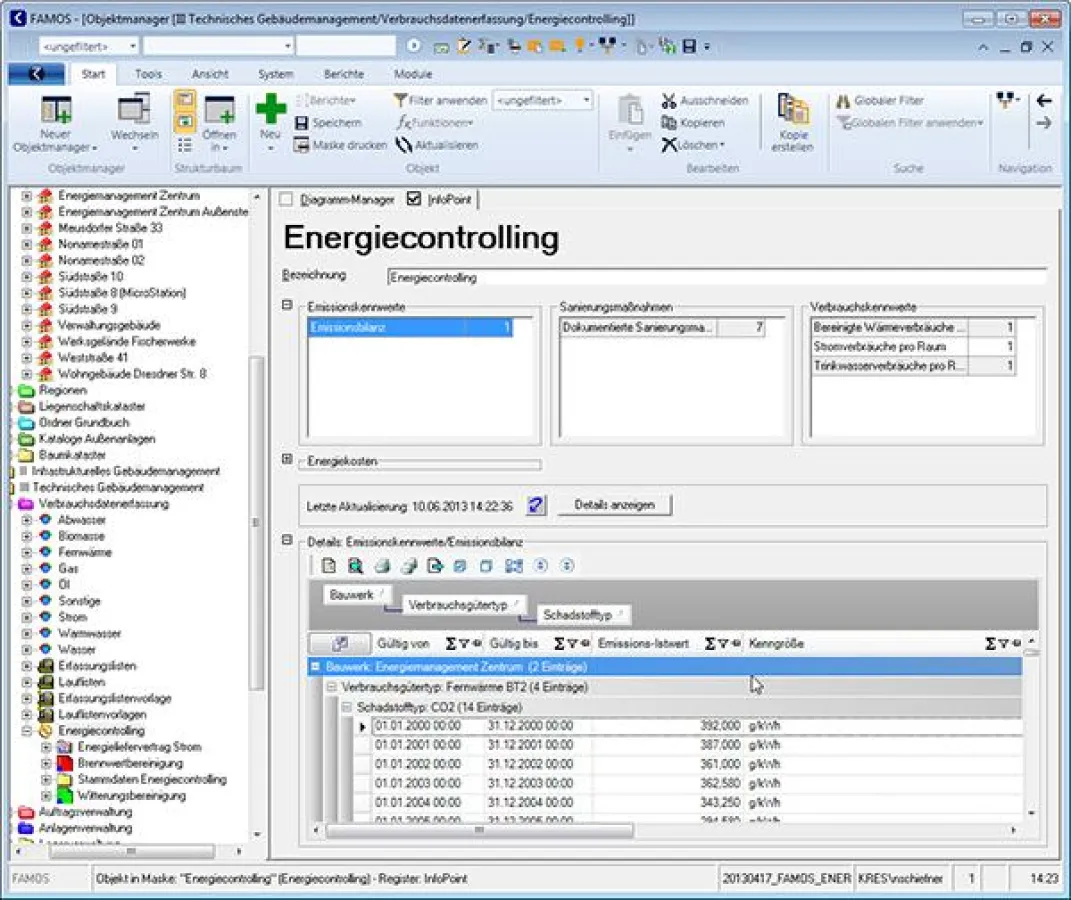
Task: Click the green plus Neu icon
Action: click(x=270, y=109)
